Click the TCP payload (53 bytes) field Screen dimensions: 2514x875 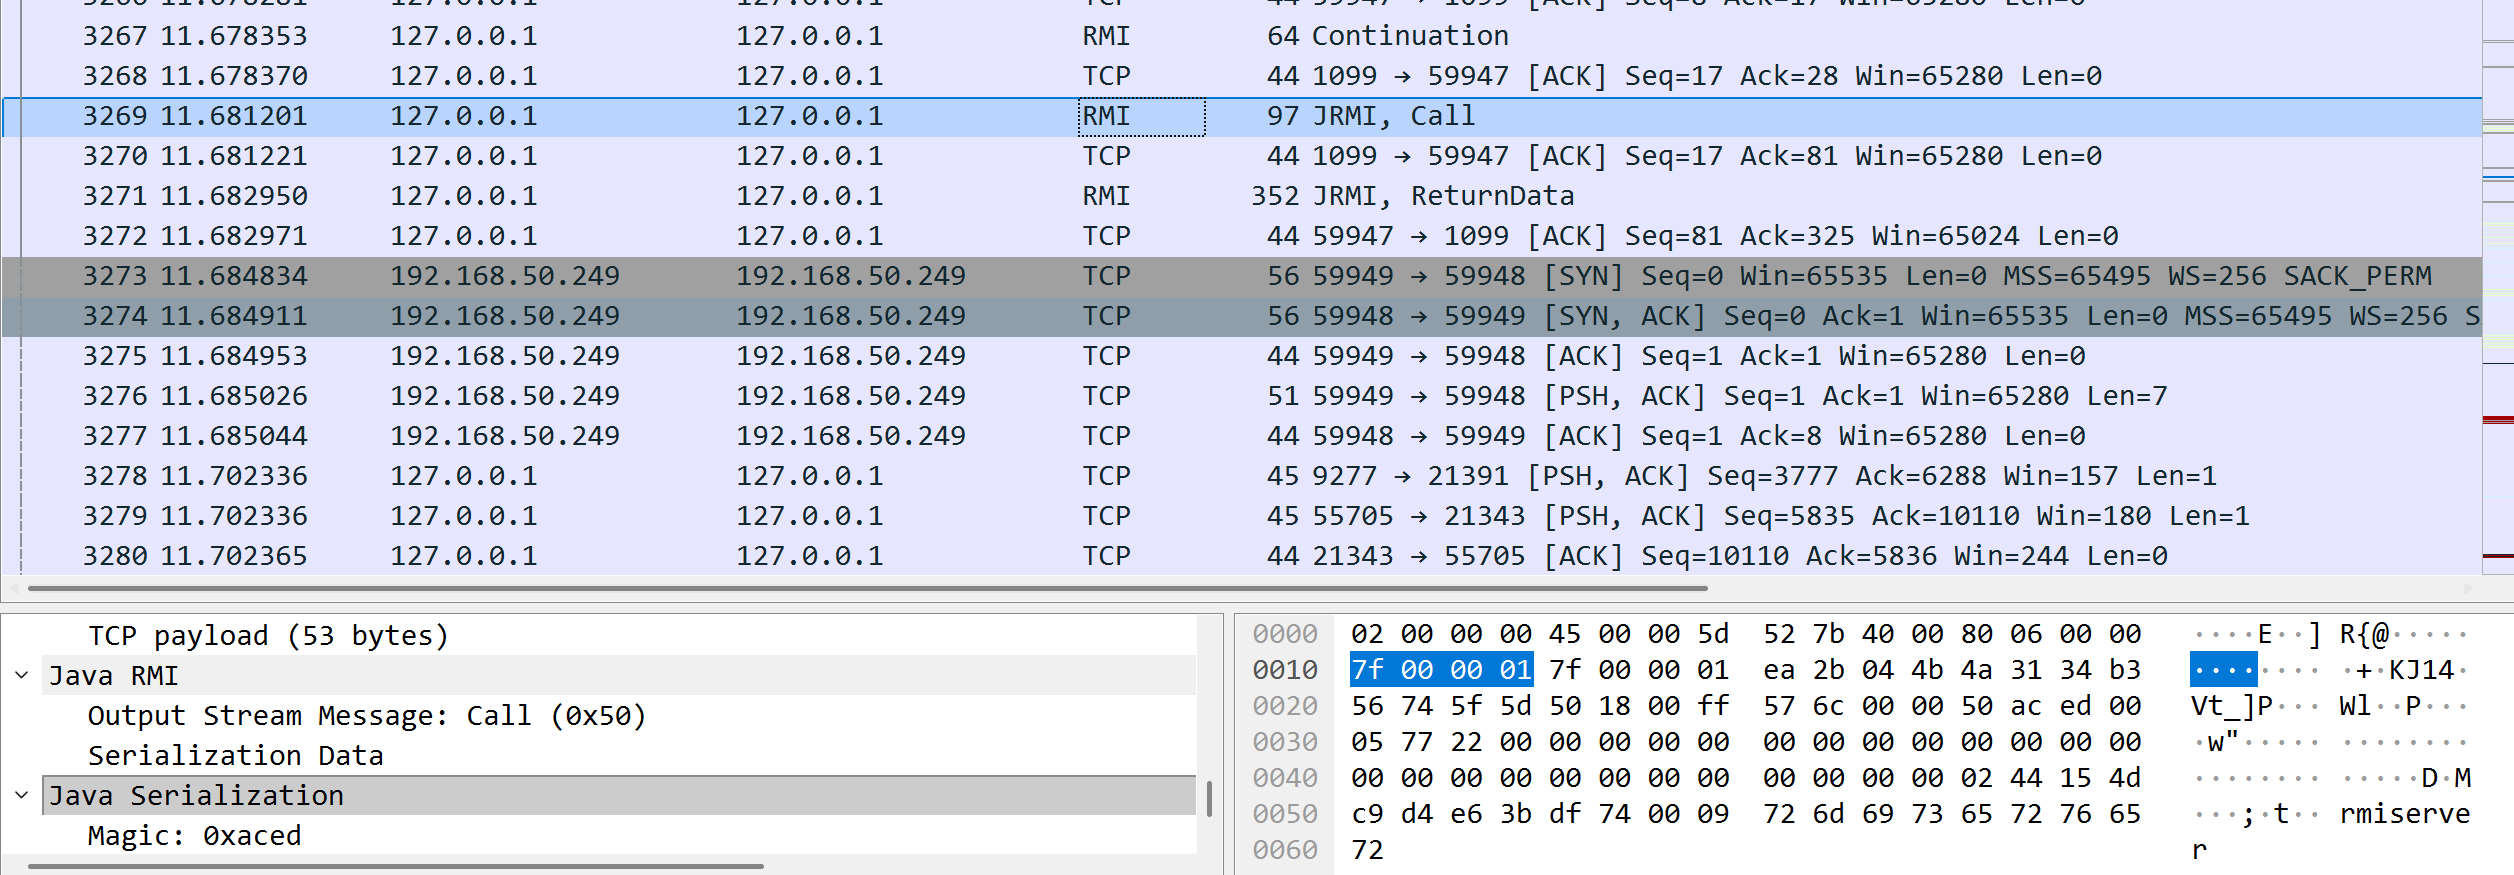(268, 636)
